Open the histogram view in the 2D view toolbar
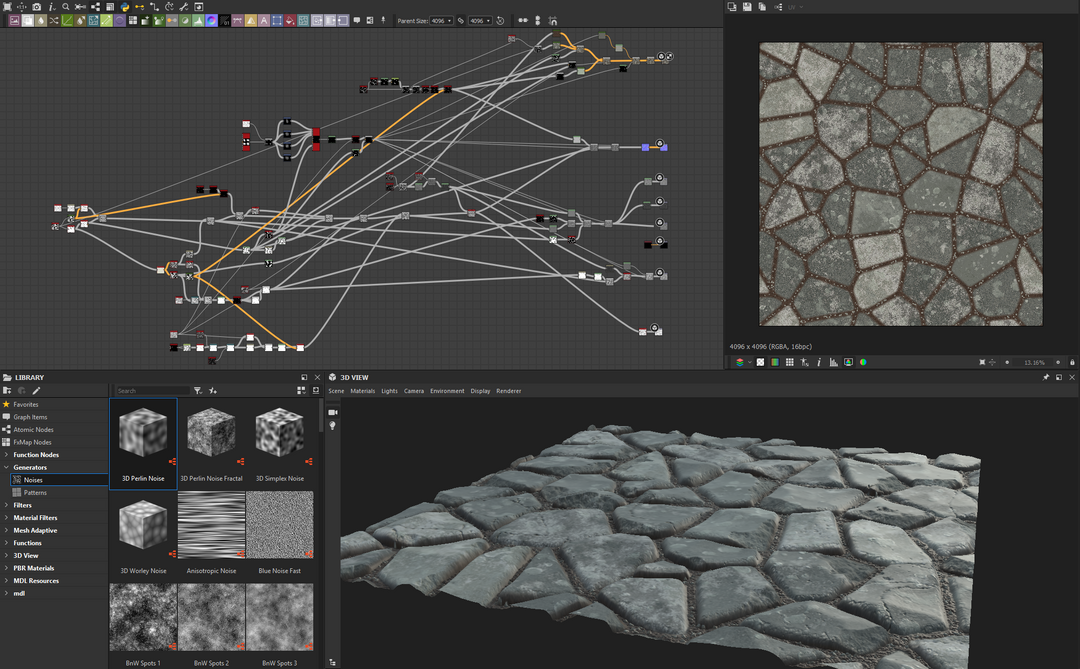Image resolution: width=1080 pixels, height=669 pixels. pos(834,362)
